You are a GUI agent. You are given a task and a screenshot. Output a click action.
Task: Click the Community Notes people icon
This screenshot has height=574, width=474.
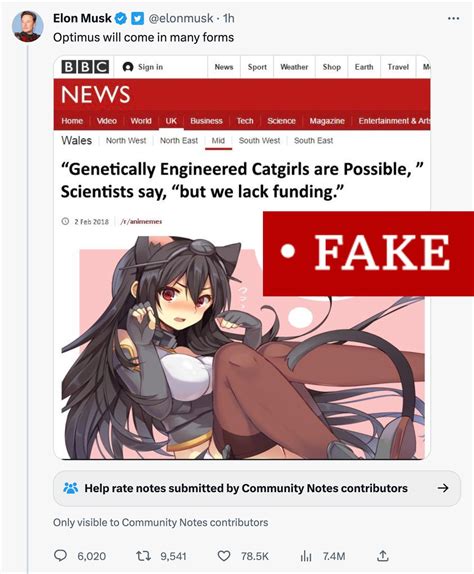point(71,488)
